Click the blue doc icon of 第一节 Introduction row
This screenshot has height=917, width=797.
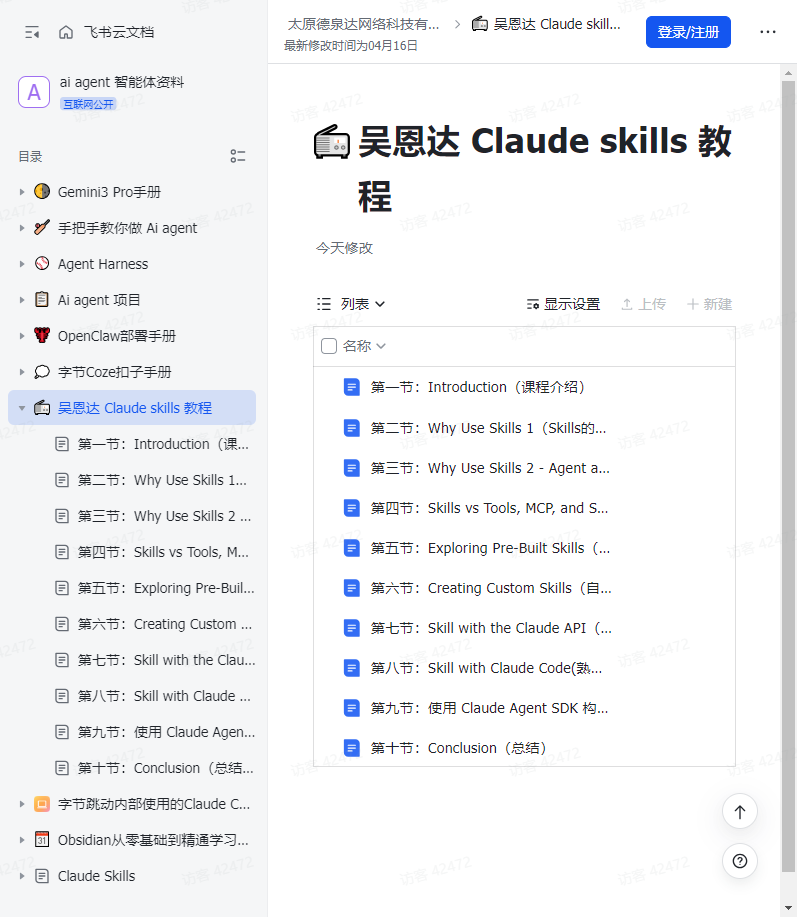(351, 387)
